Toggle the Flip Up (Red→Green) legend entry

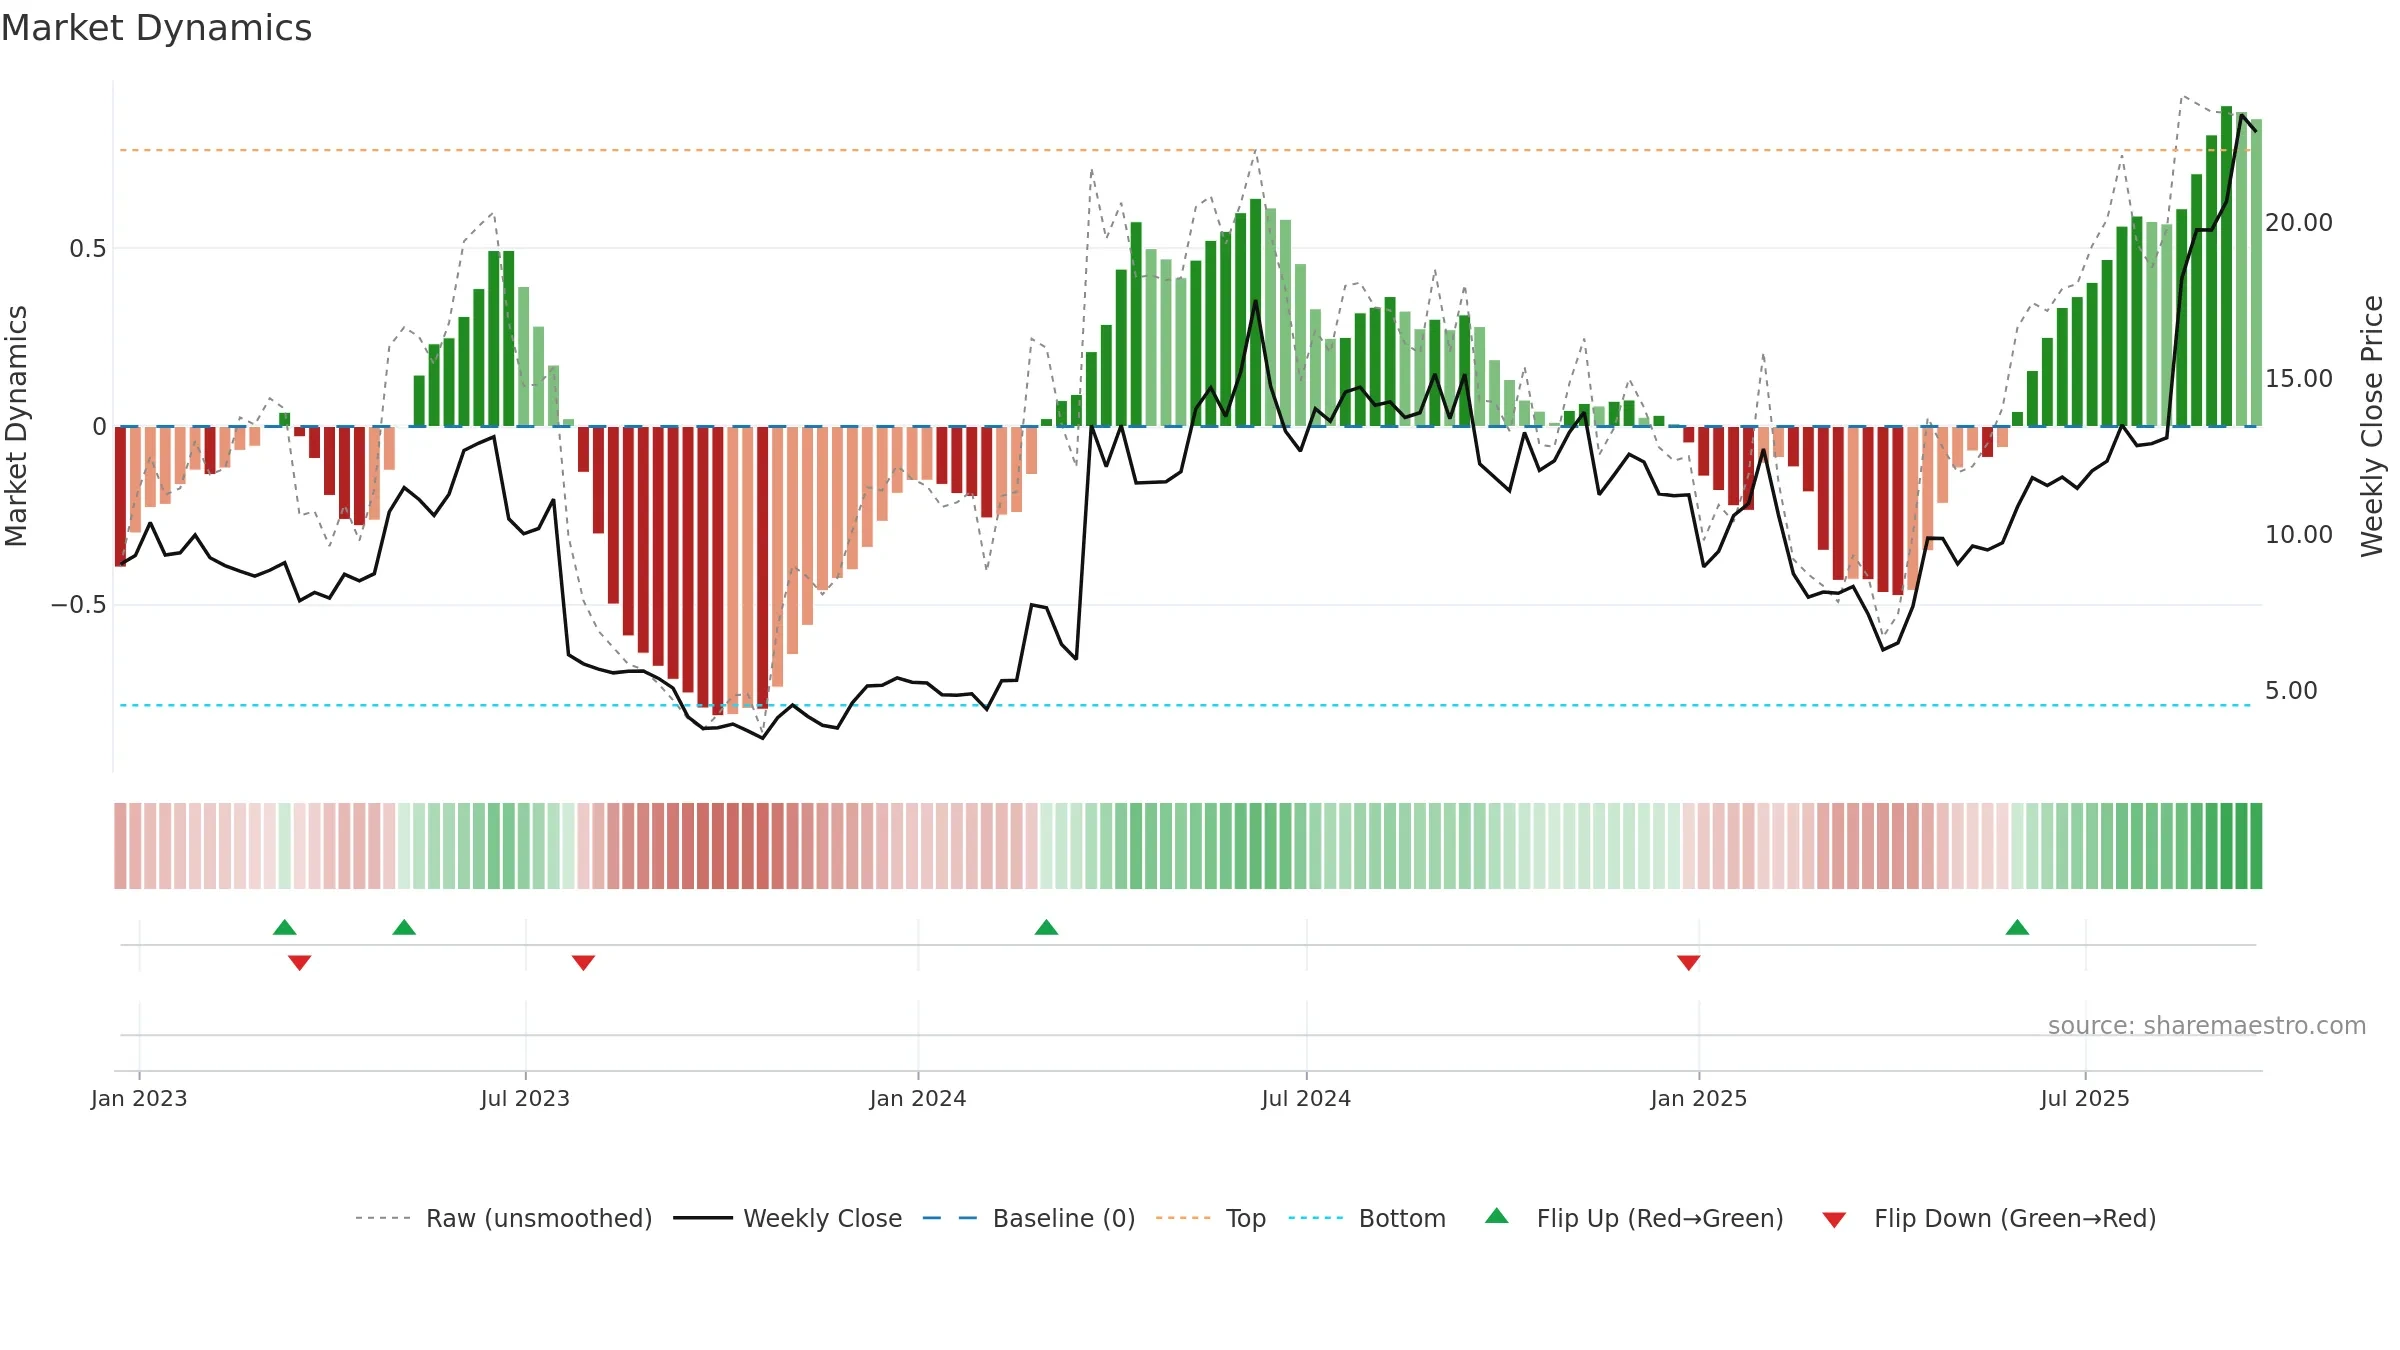1634,1218
